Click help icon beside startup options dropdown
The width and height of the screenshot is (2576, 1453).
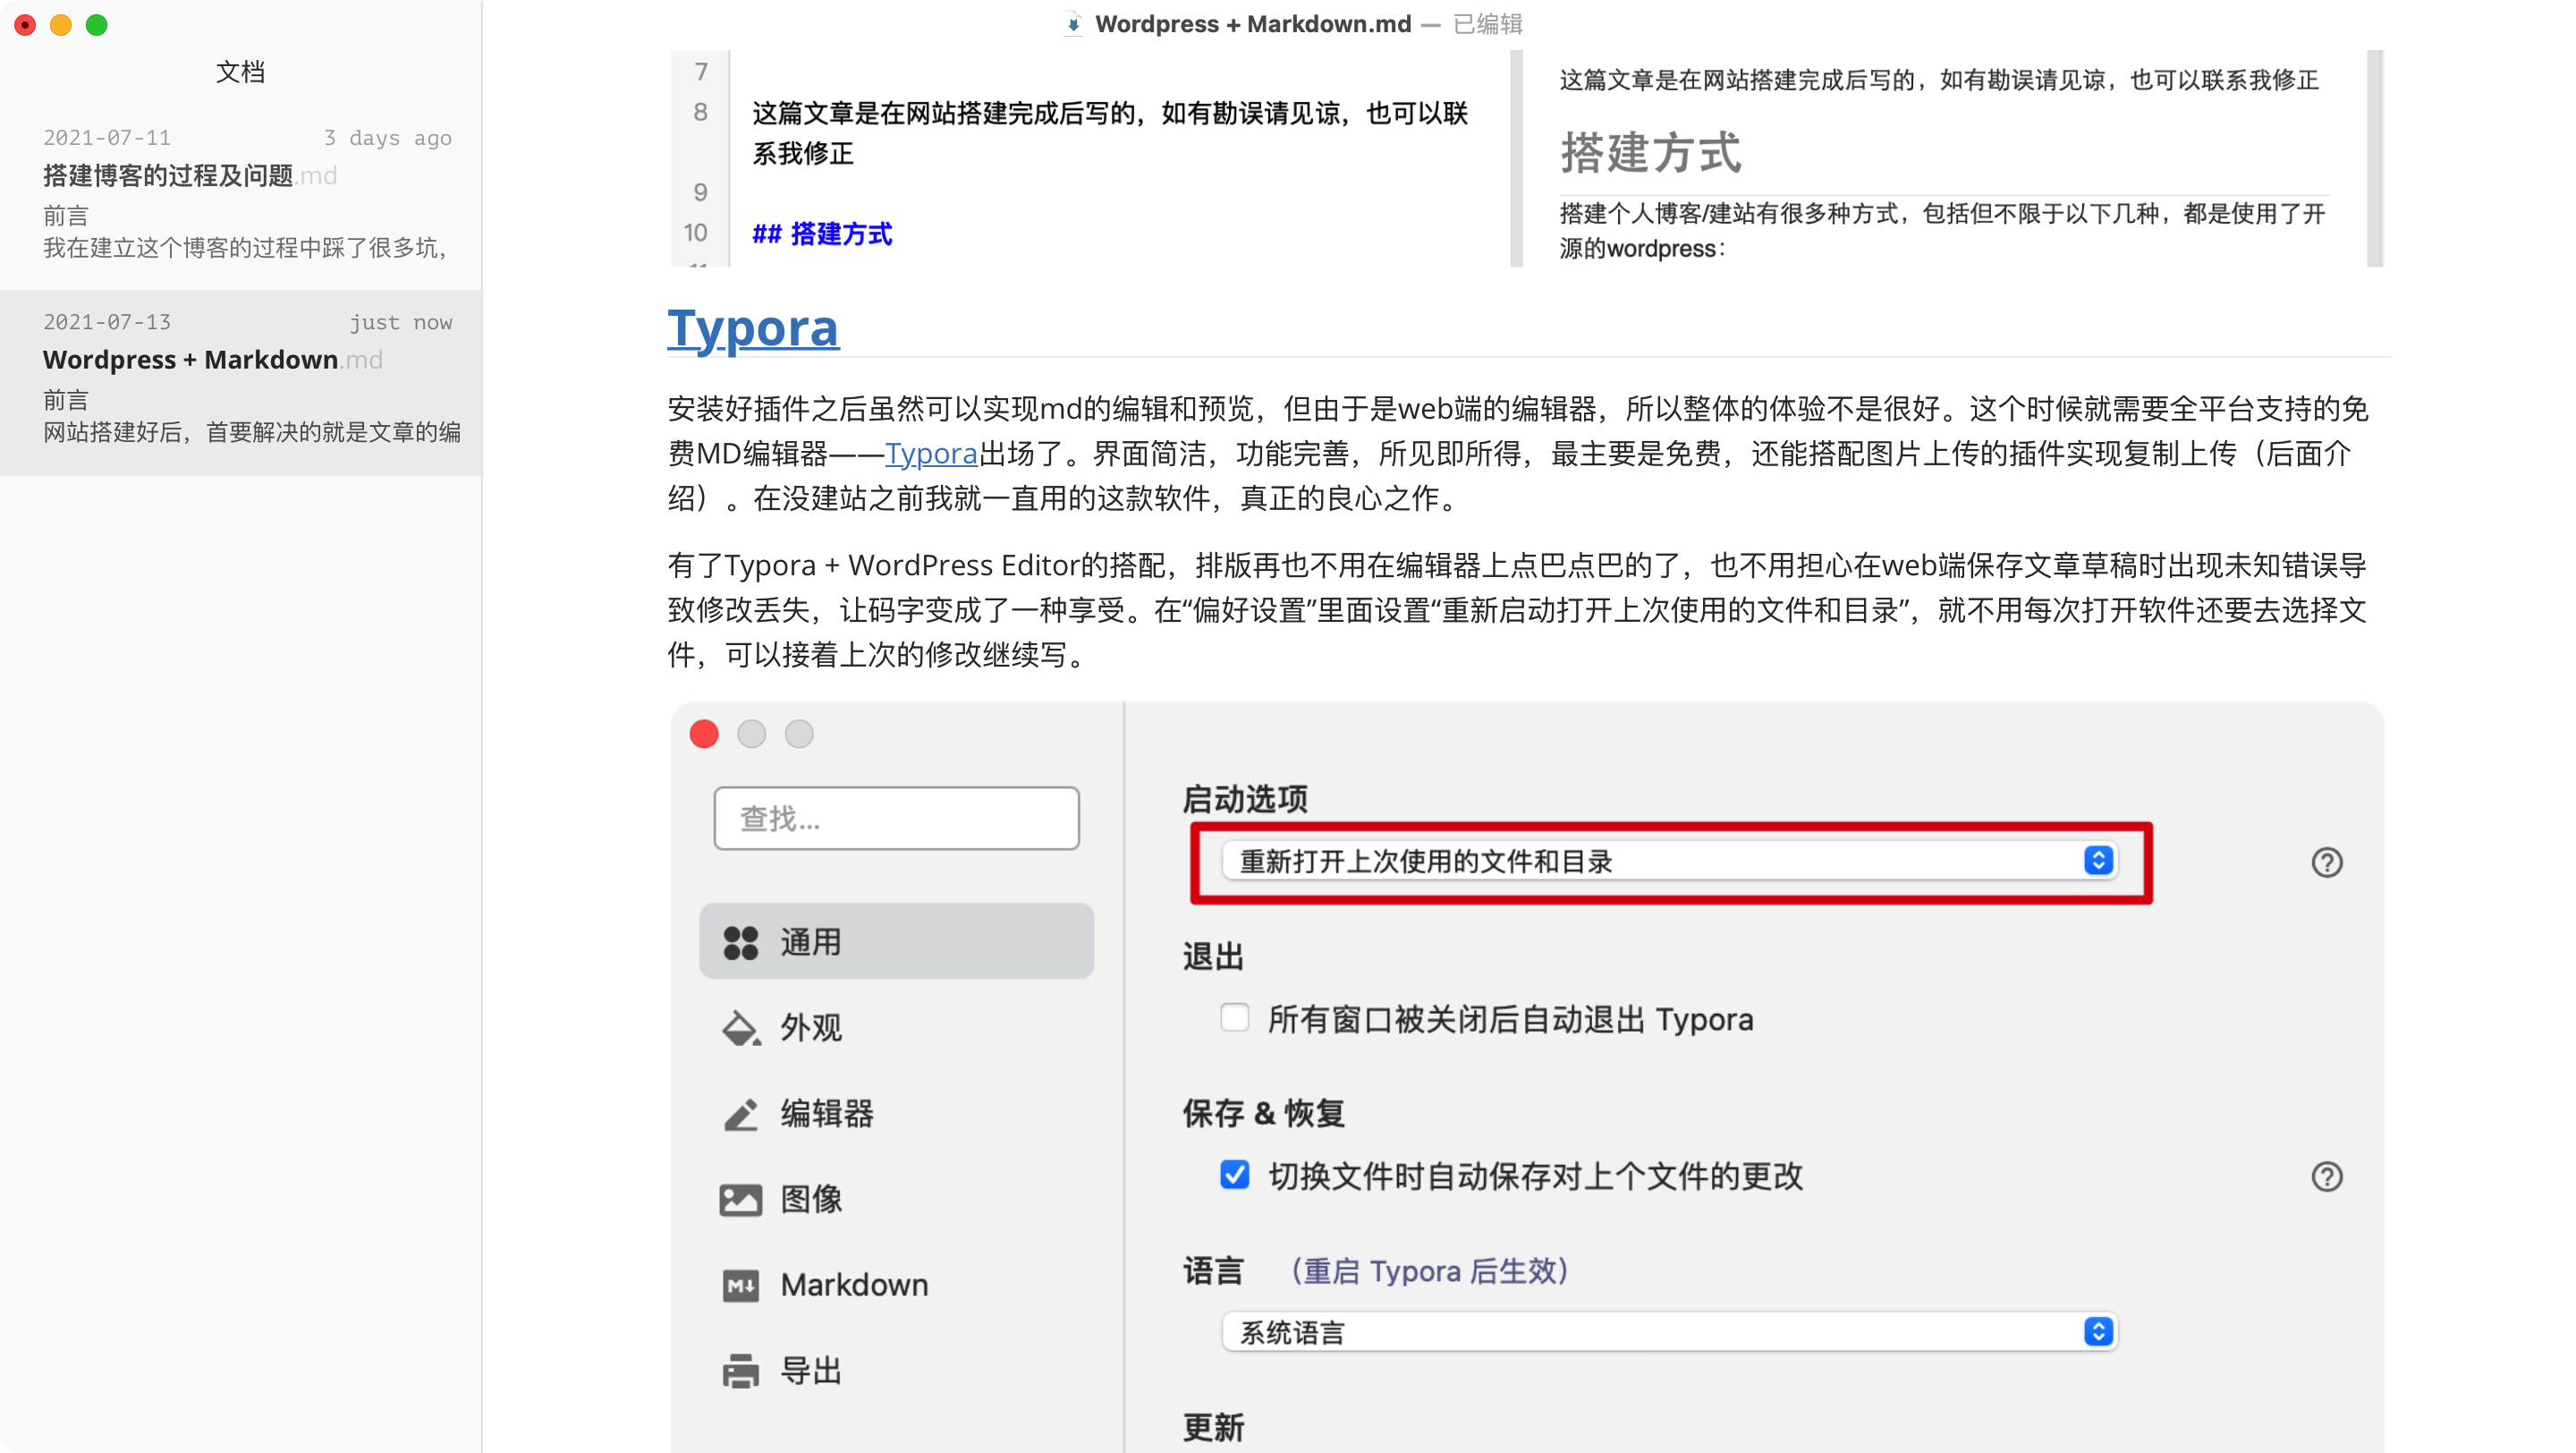pyautogui.click(x=2326, y=862)
